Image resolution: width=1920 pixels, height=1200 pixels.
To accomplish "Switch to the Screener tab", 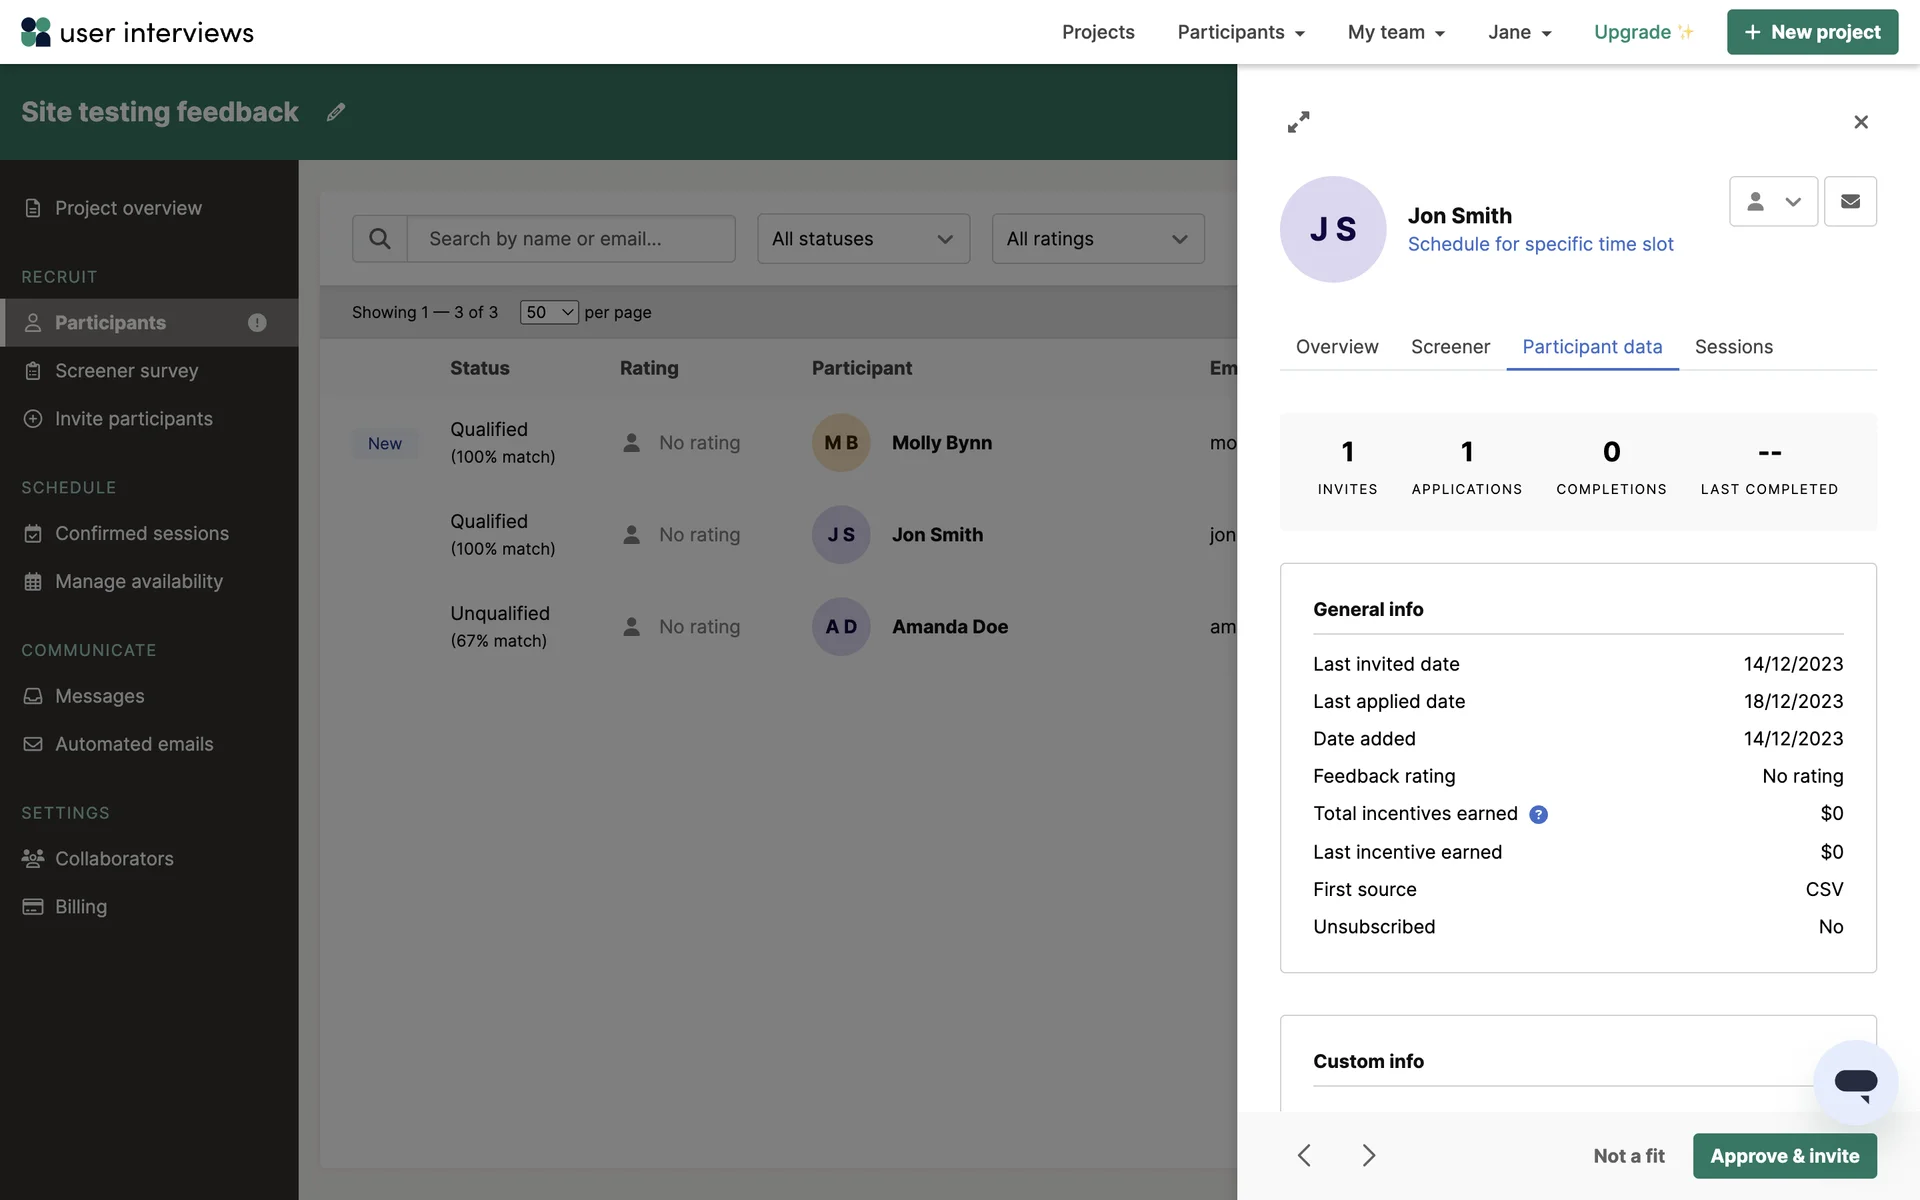I will click(x=1450, y=347).
